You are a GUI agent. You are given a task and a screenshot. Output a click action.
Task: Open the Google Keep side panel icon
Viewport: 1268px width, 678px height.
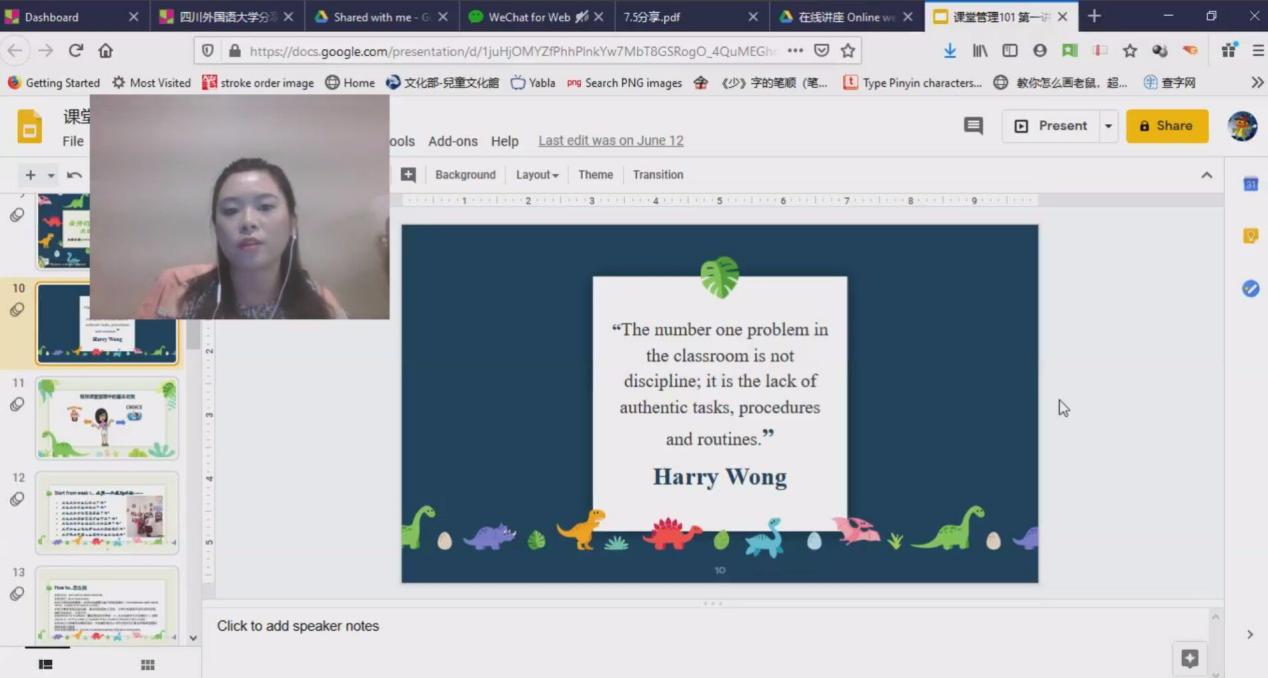point(1250,236)
